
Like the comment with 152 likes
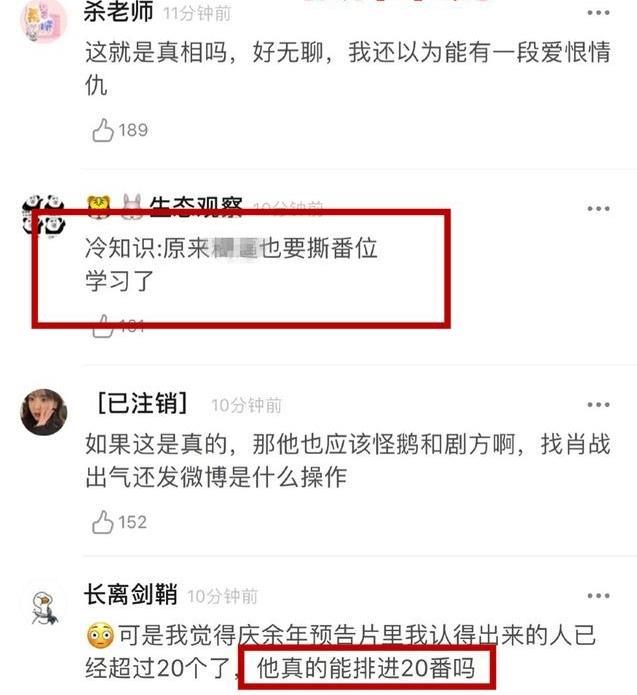[x=103, y=522]
